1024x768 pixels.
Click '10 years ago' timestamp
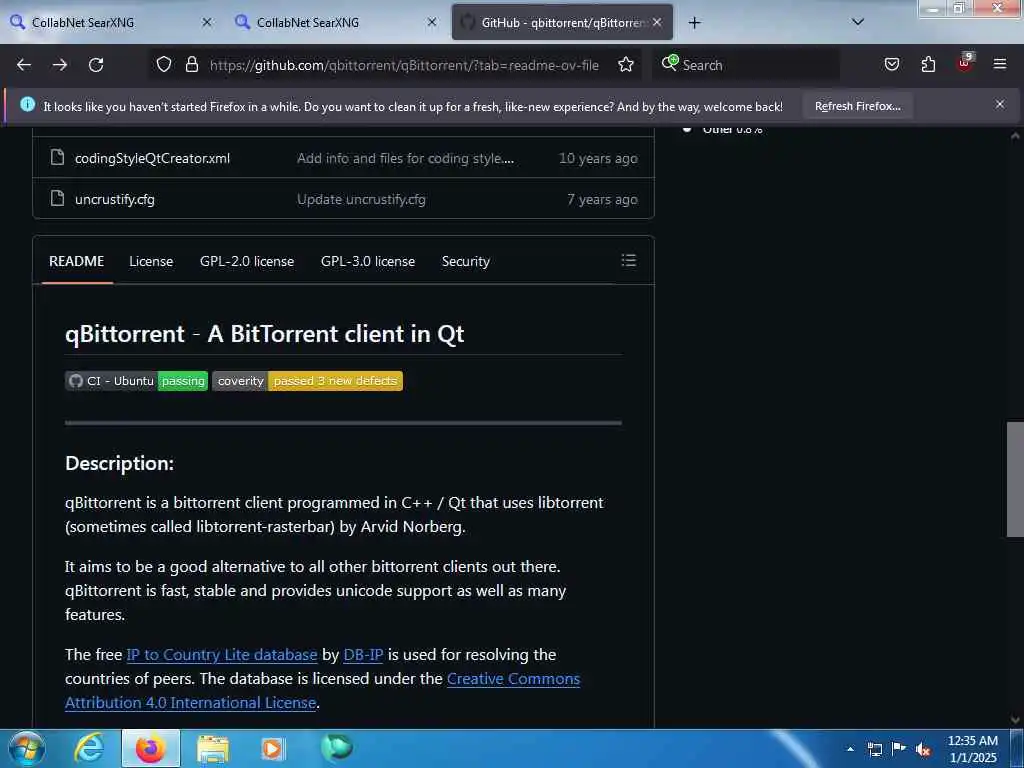point(598,158)
